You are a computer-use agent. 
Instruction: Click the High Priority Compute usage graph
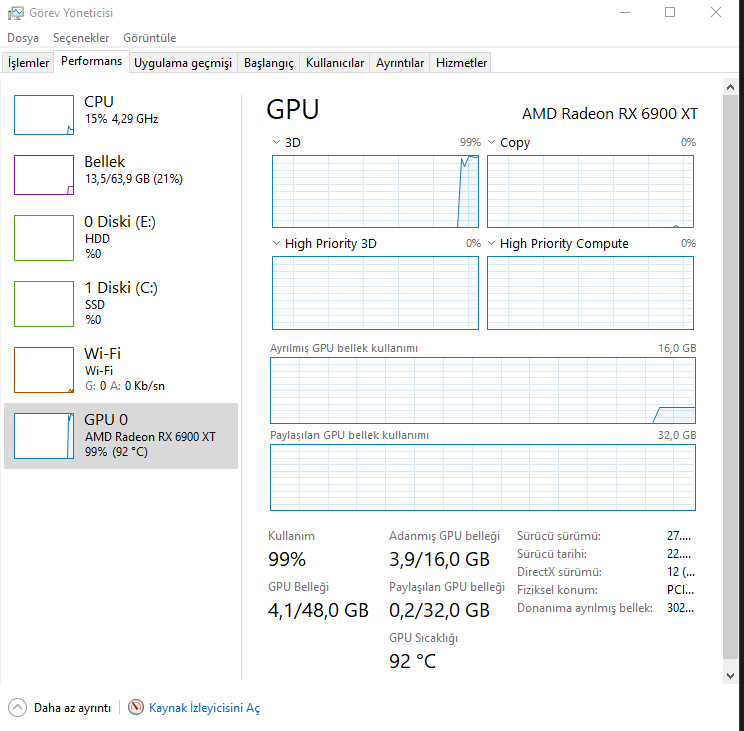tap(590, 293)
